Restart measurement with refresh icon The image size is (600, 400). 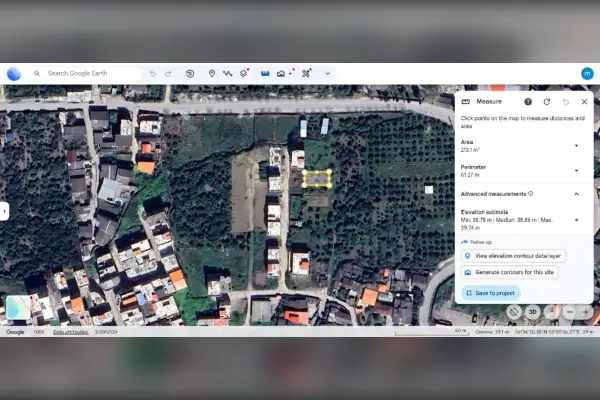tap(547, 101)
